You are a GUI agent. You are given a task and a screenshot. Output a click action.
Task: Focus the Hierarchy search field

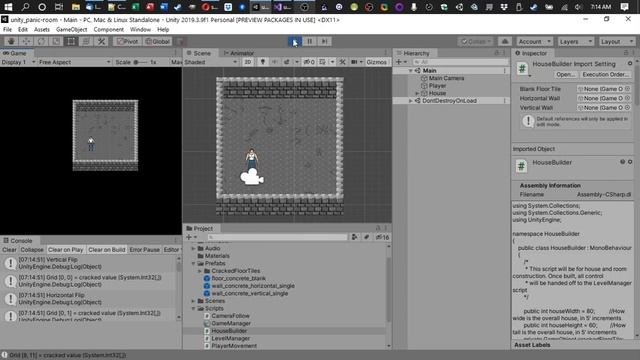pyautogui.click(x=461, y=62)
